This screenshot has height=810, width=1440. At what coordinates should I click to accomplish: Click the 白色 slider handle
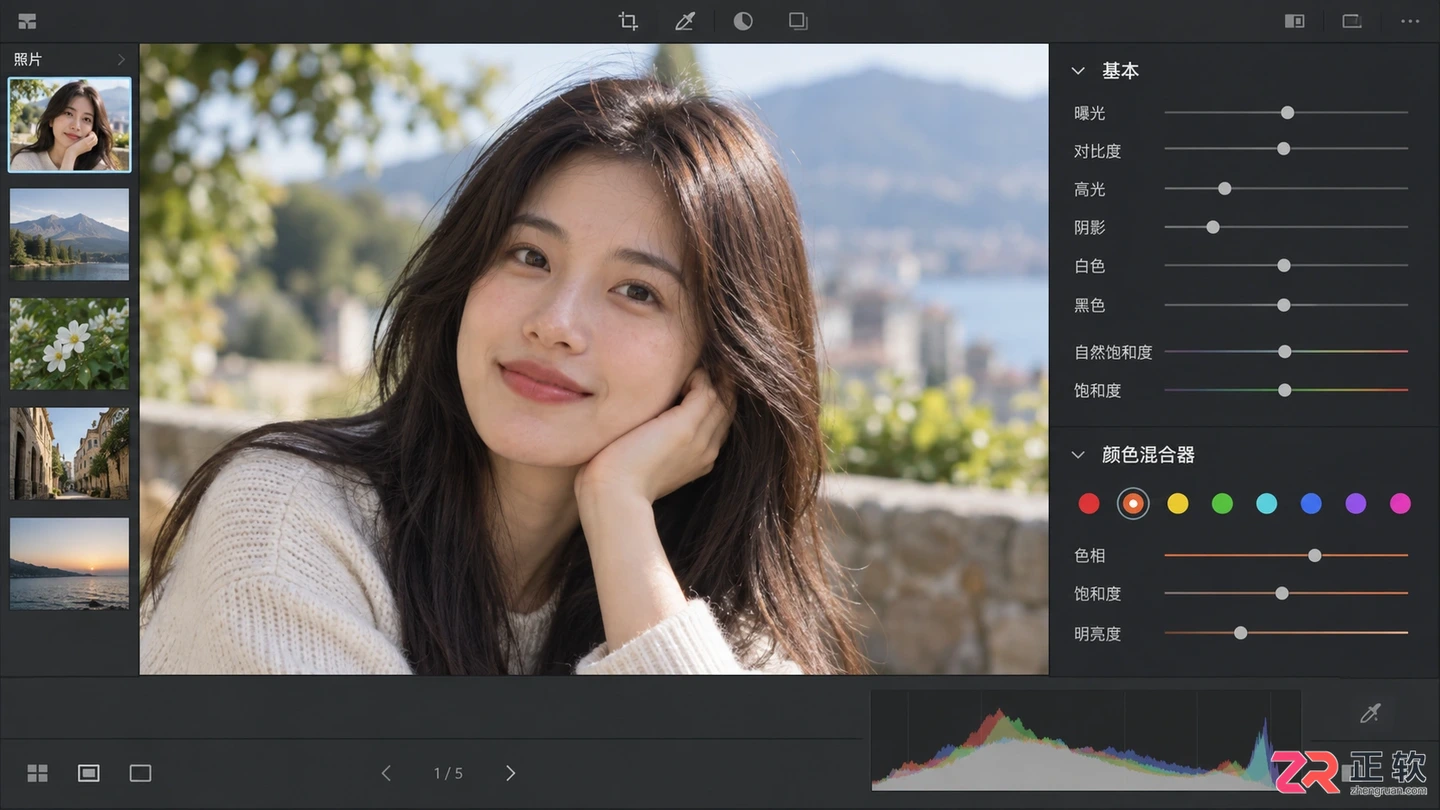coord(1284,266)
